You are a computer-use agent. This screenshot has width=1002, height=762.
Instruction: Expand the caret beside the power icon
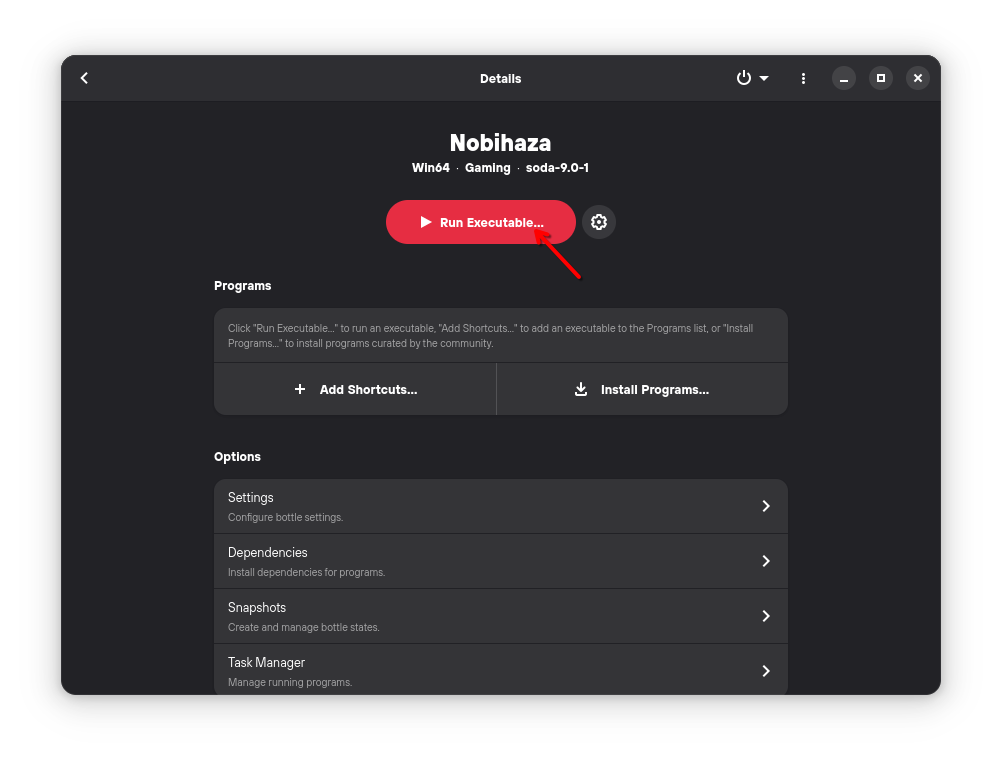765,78
